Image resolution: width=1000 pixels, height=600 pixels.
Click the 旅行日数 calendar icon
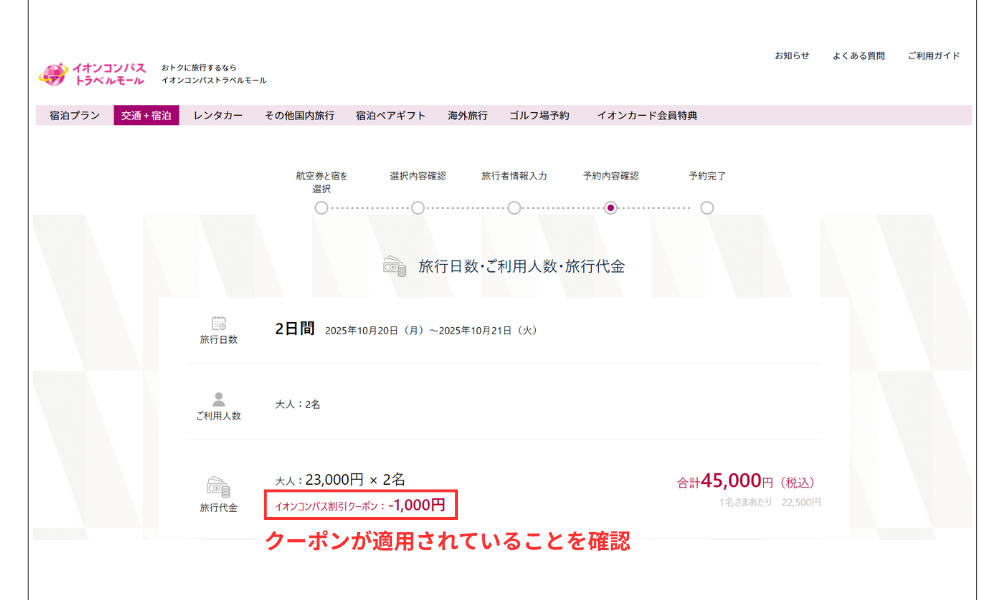[x=219, y=323]
